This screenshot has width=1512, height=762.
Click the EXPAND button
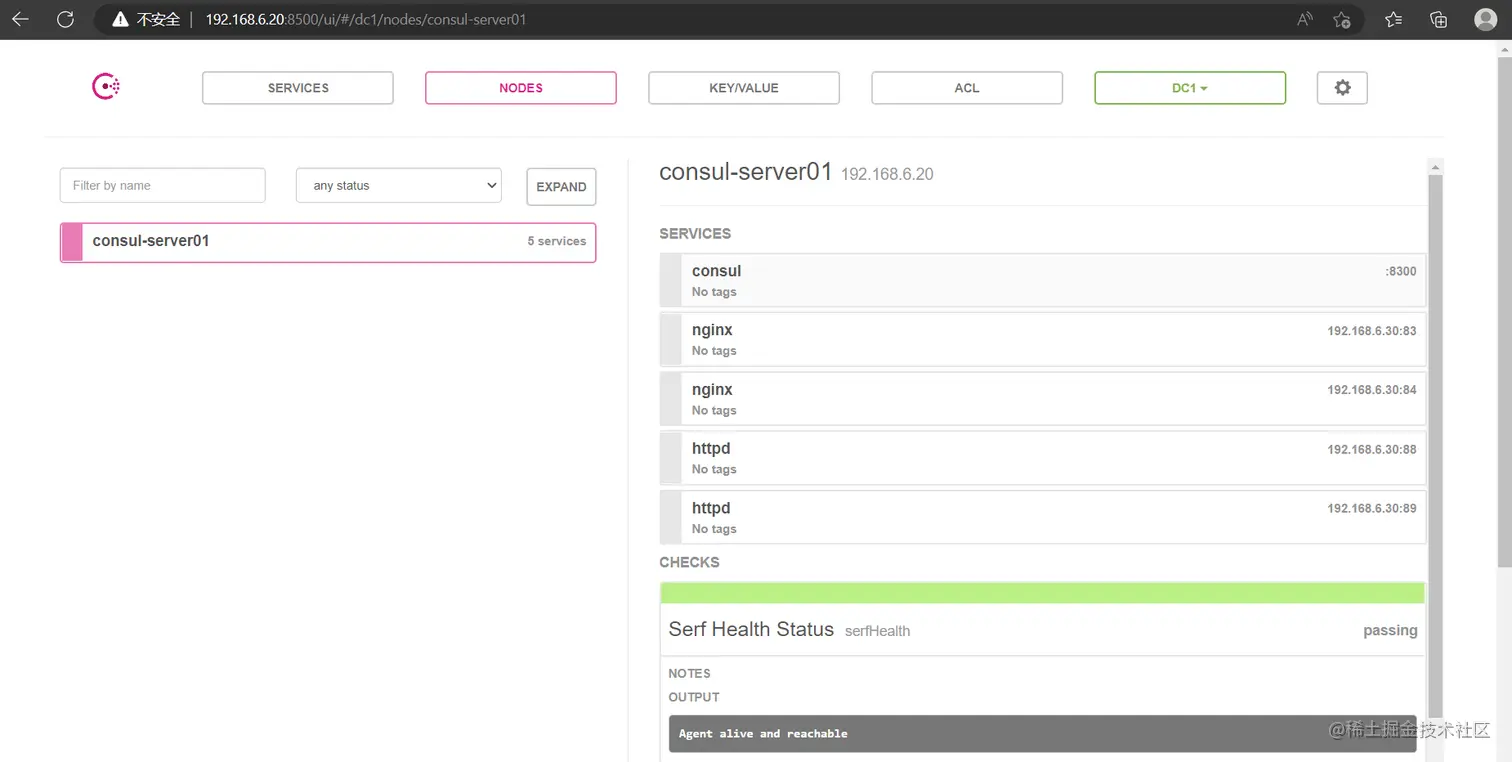click(561, 187)
